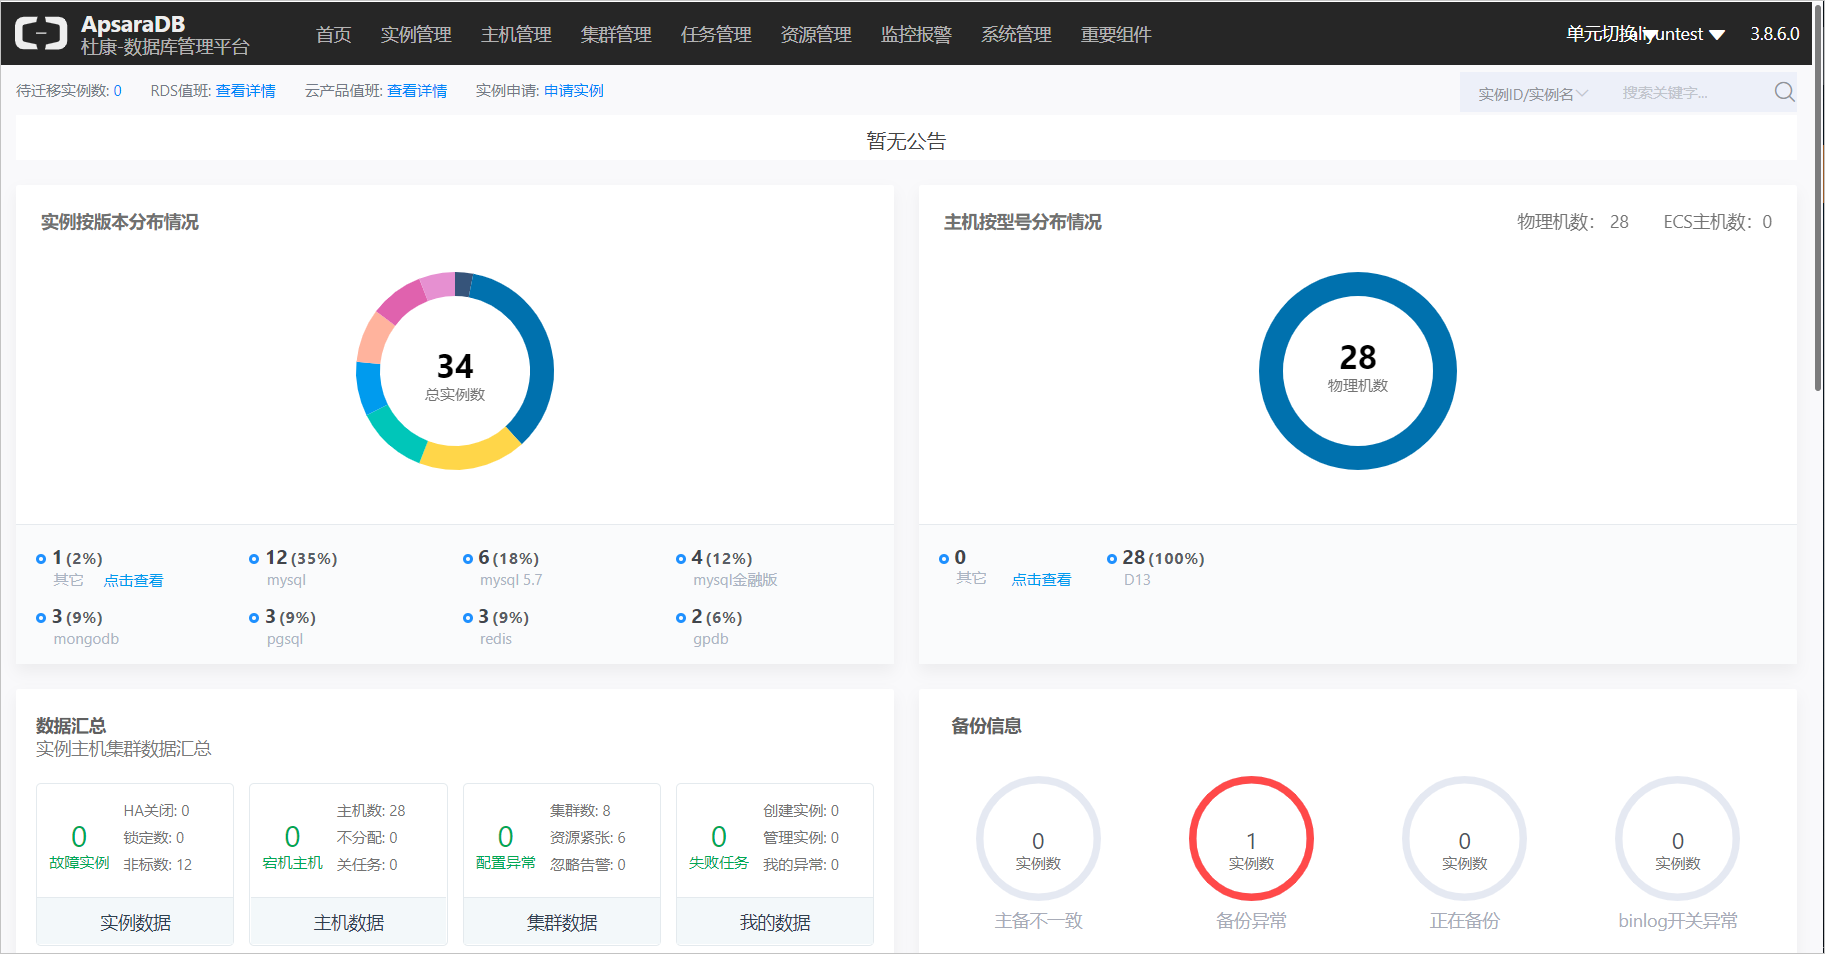Viewport: 1825px width, 954px height.
Task: Click the 主机数据 button
Action: coord(348,922)
